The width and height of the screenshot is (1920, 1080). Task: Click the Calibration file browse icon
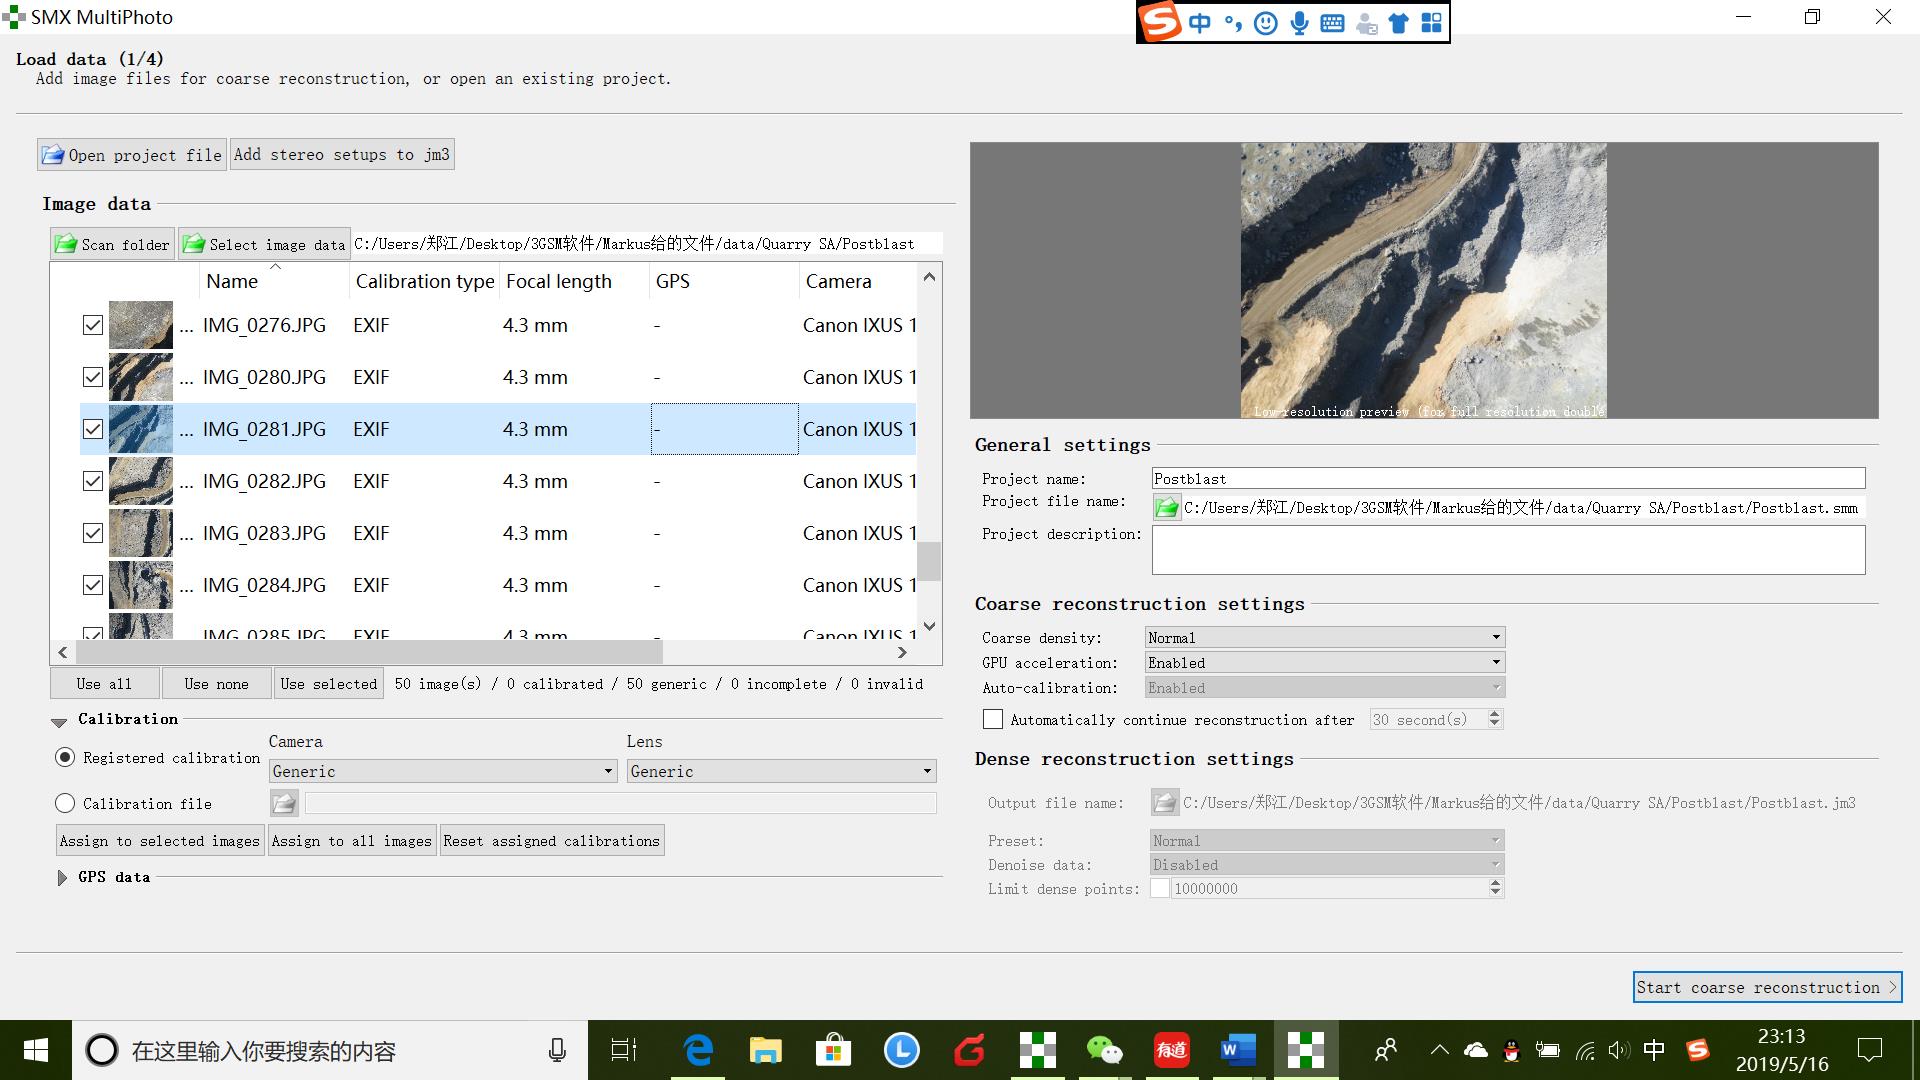pos(284,803)
